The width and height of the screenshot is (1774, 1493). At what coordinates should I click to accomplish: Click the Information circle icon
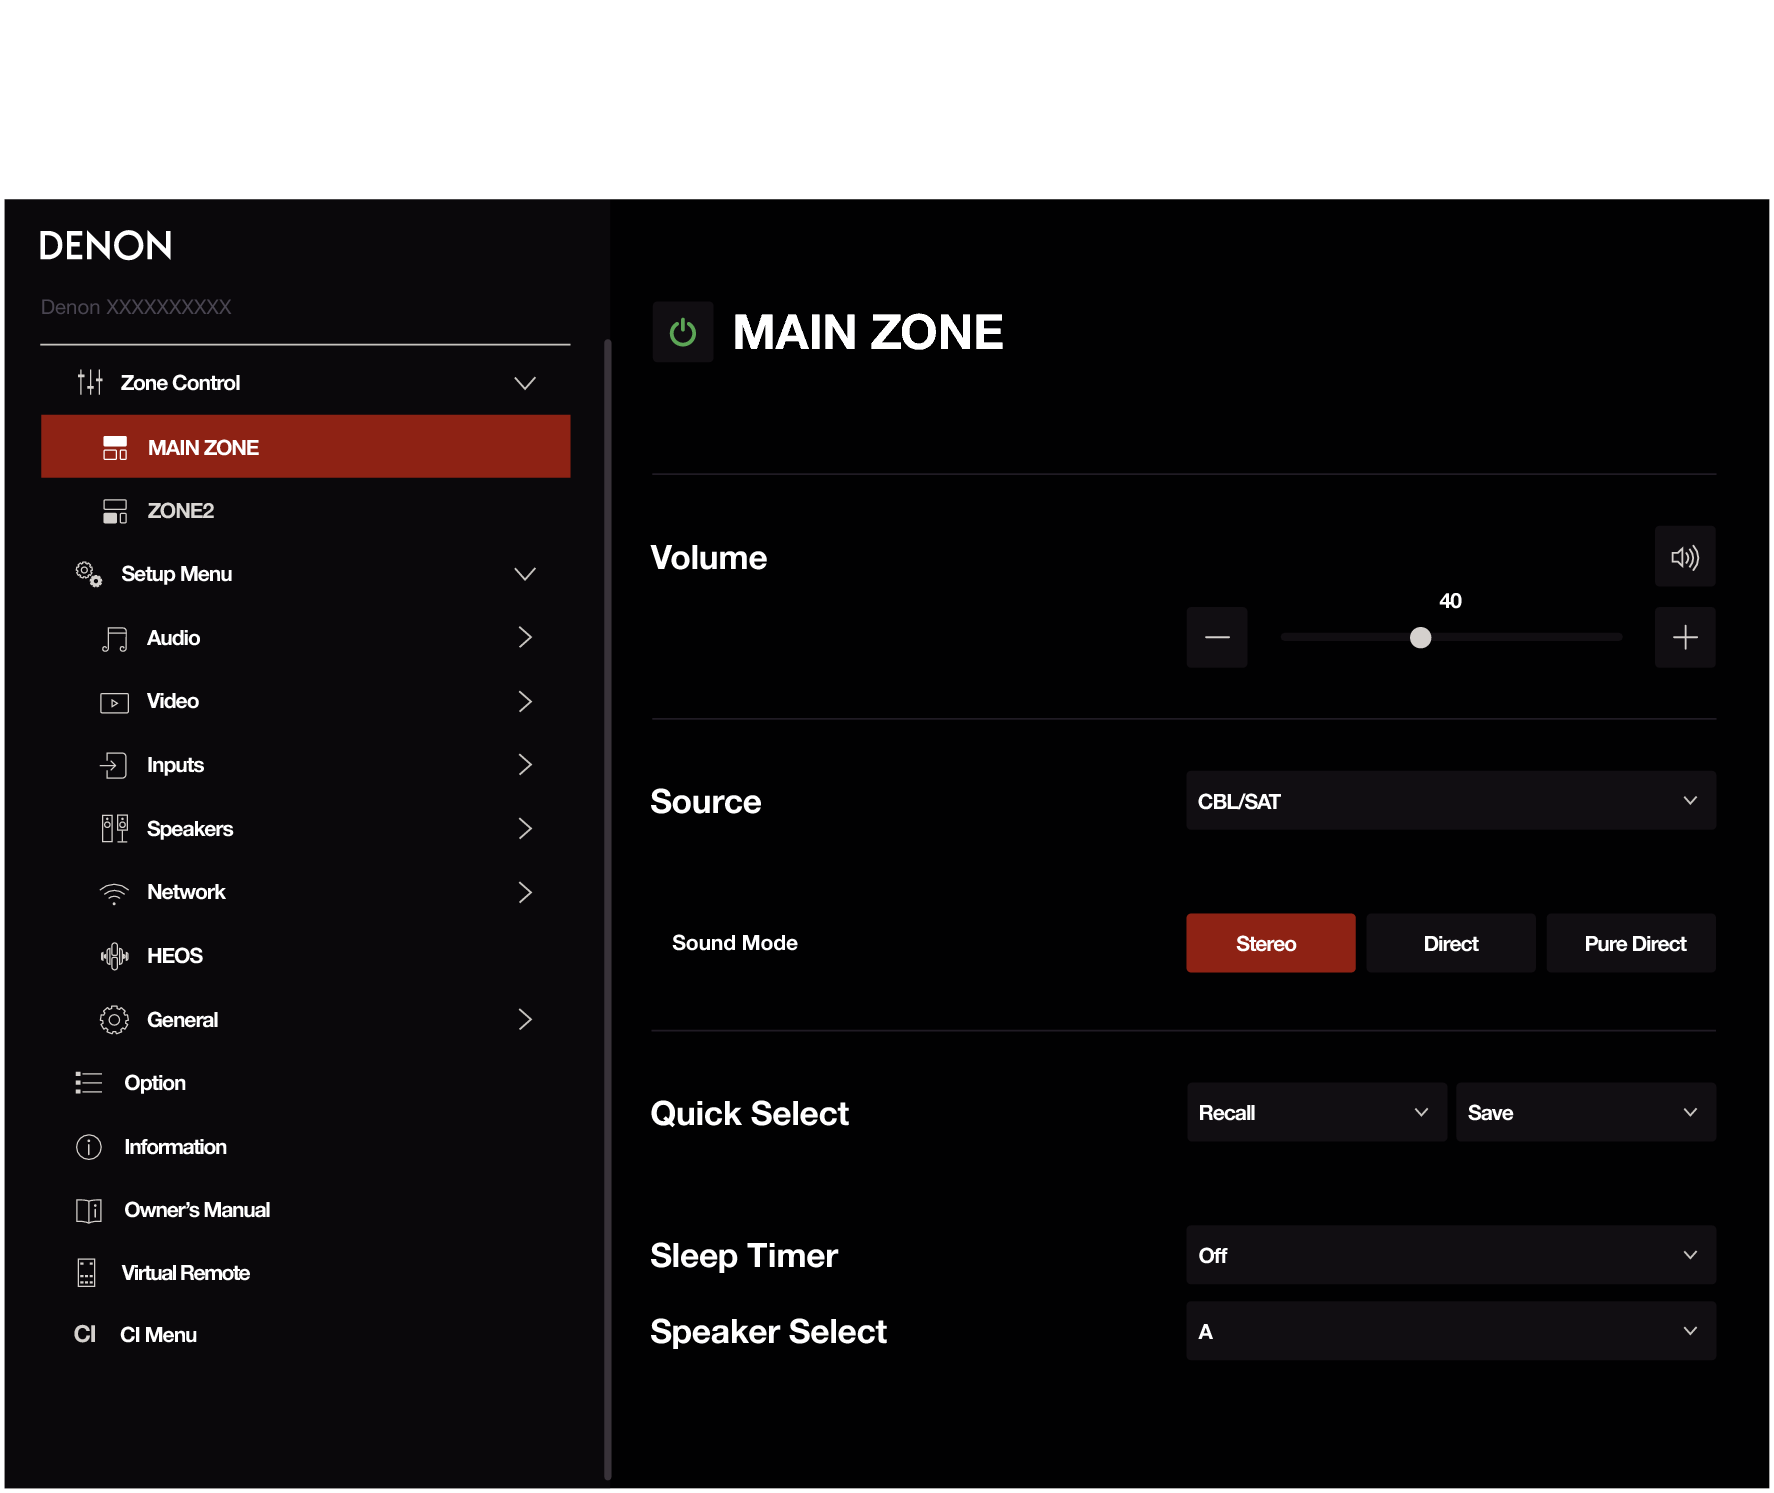coord(89,1147)
